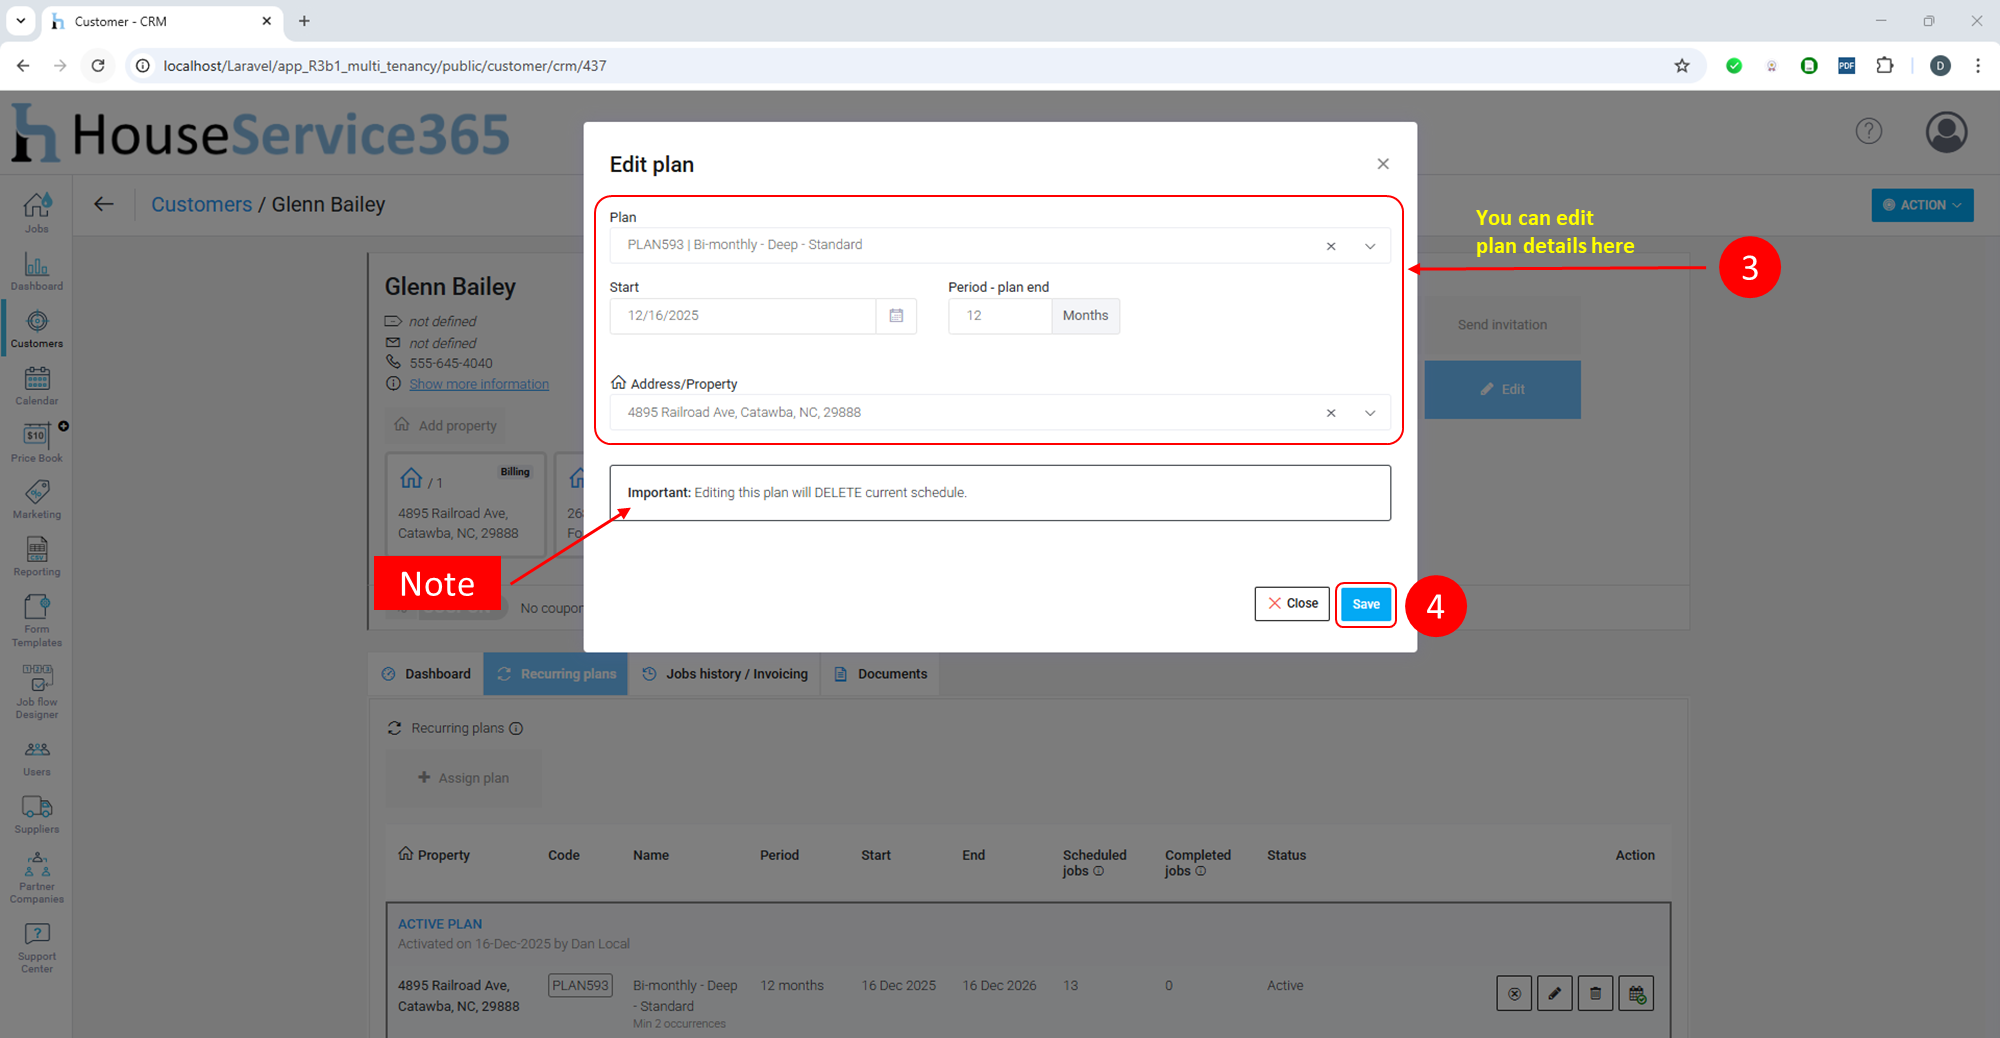Click the Show more information link
The width and height of the screenshot is (2000, 1038).
(479, 384)
